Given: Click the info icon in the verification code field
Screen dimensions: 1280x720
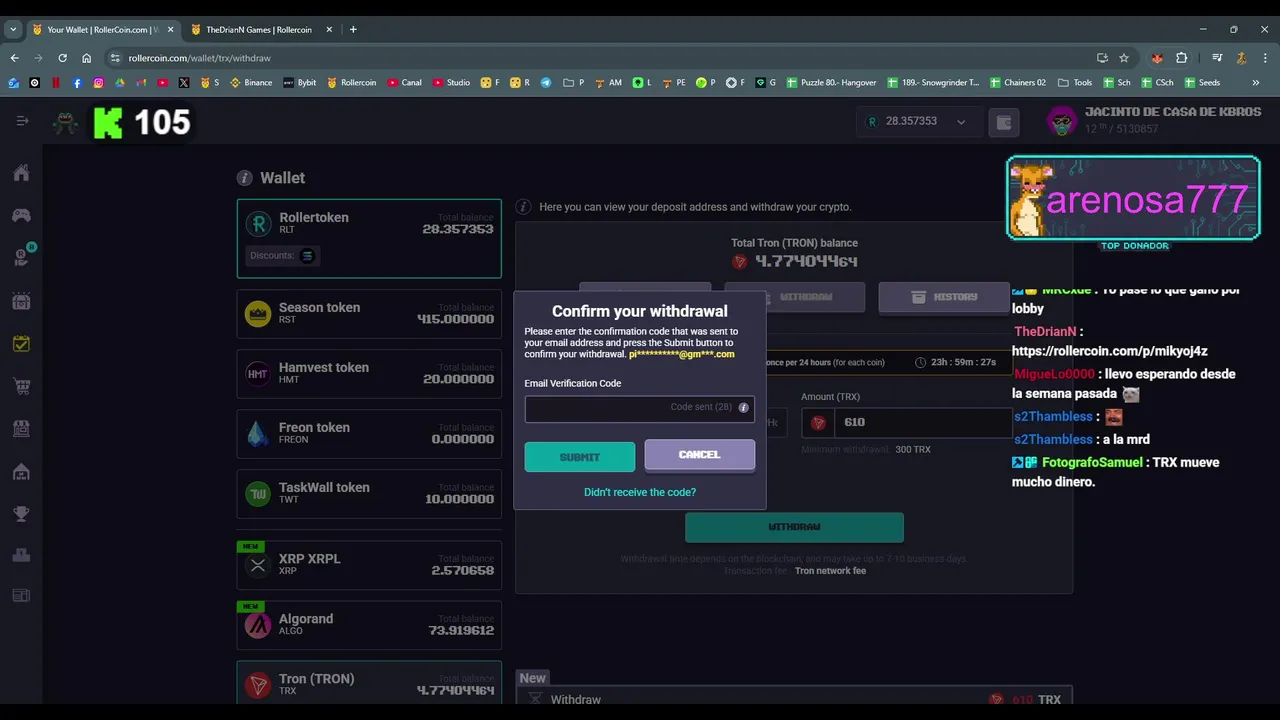Looking at the screenshot, I should [x=743, y=408].
